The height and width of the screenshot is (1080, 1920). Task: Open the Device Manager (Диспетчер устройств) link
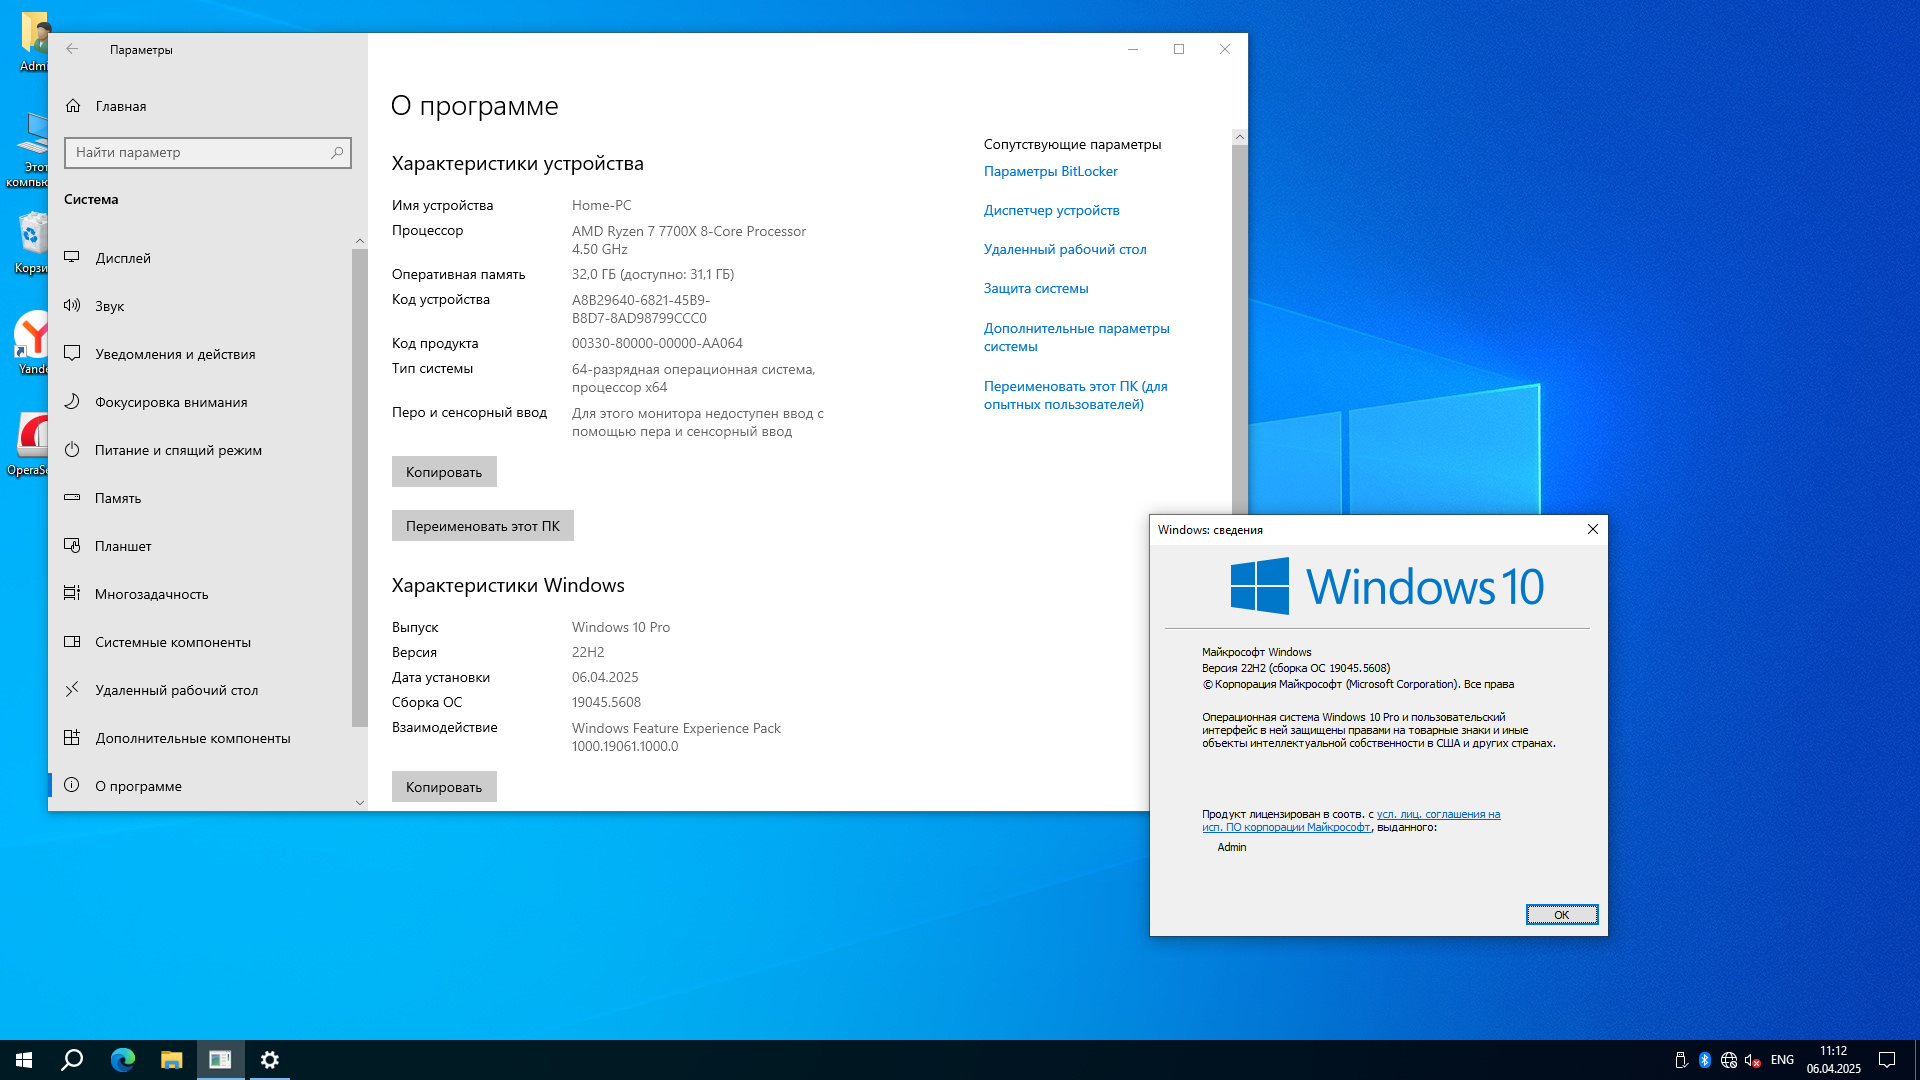coord(1051,210)
